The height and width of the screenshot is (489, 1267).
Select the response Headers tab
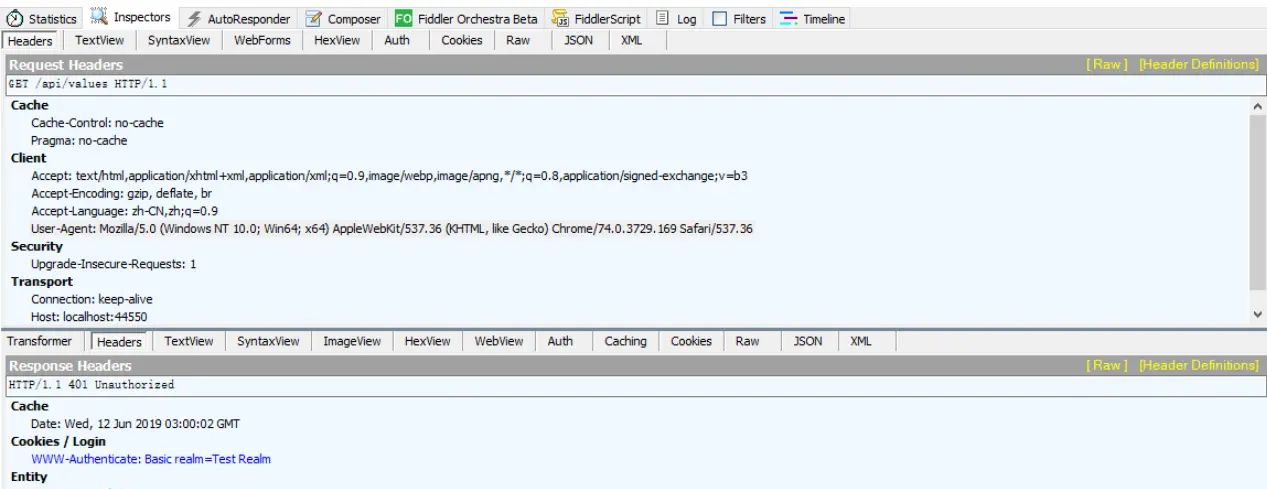coord(119,342)
